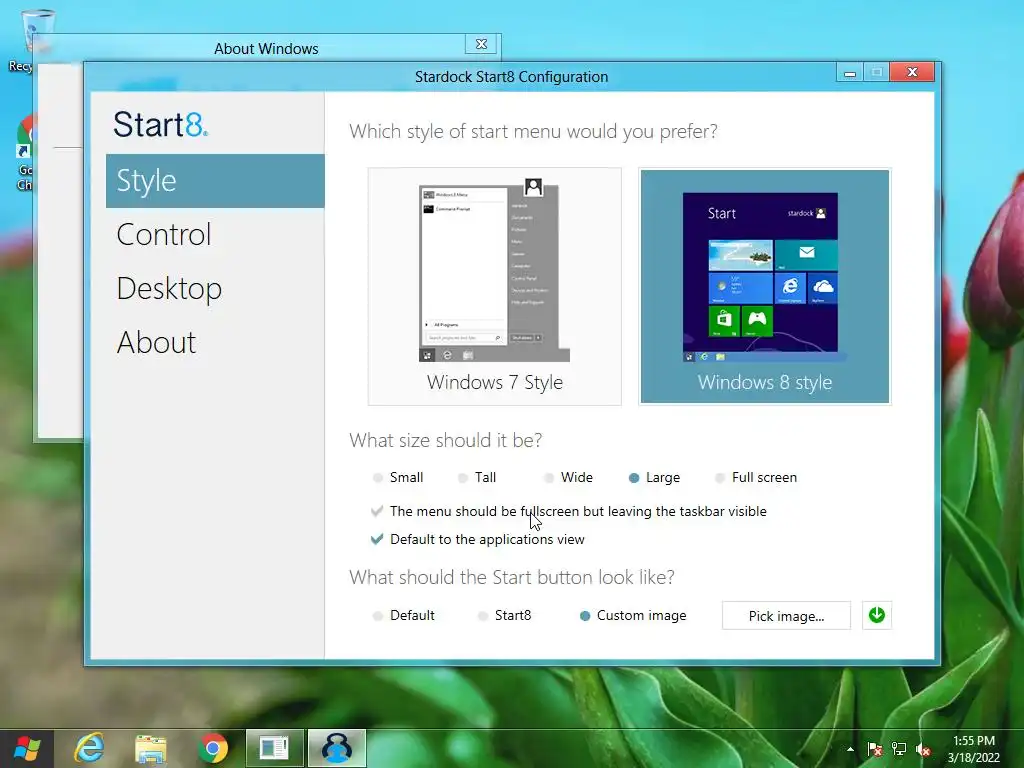
Task: Open Action Center flag icon
Action: click(875, 749)
